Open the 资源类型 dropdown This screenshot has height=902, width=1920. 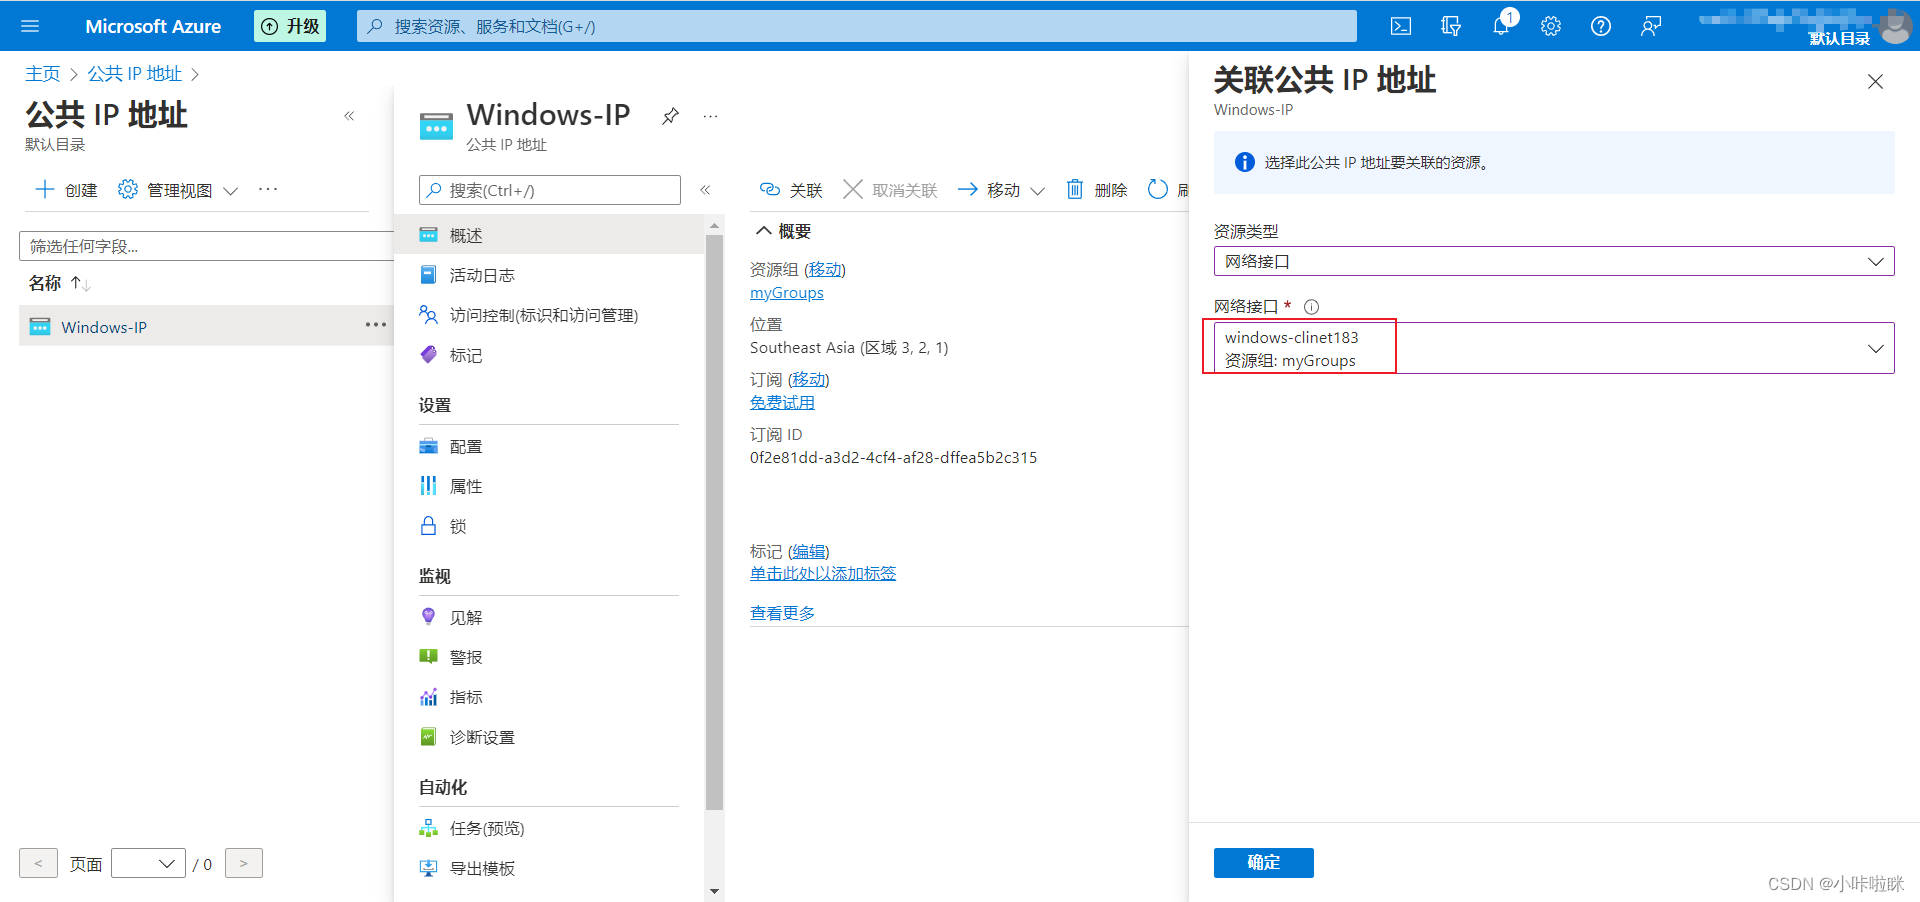pos(1554,261)
